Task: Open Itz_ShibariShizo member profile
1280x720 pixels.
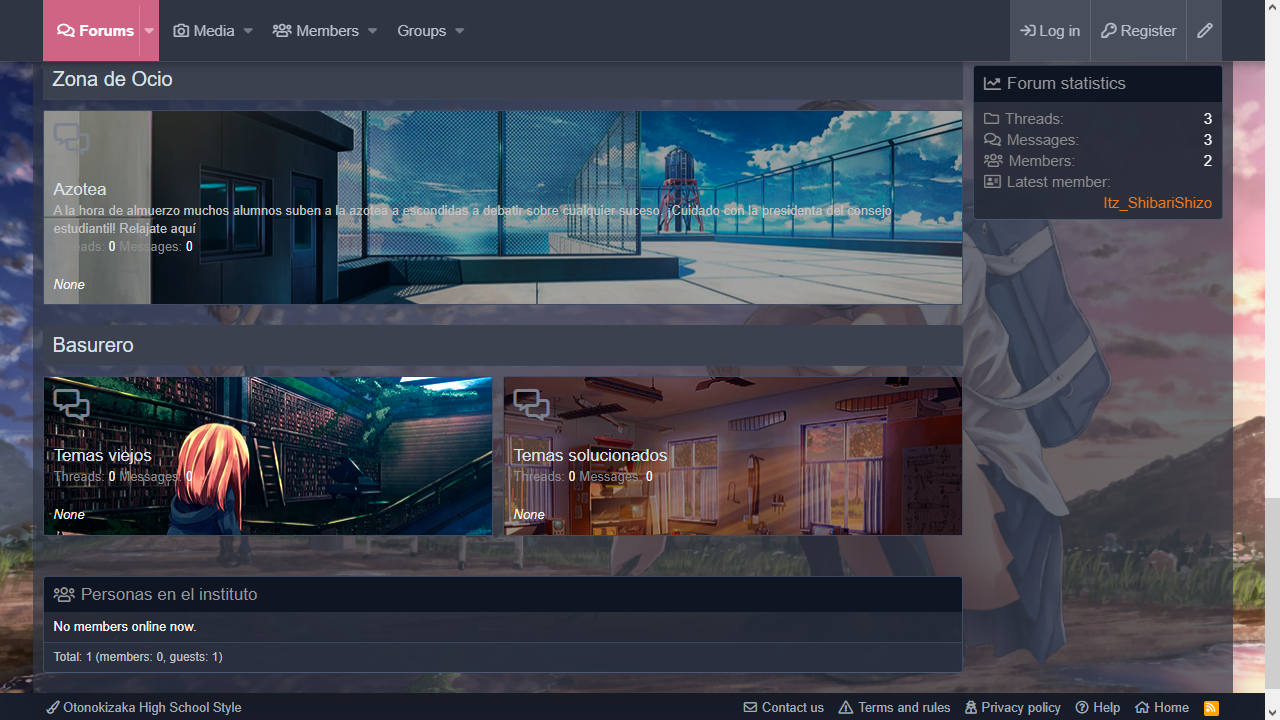Action: pyautogui.click(x=1157, y=203)
